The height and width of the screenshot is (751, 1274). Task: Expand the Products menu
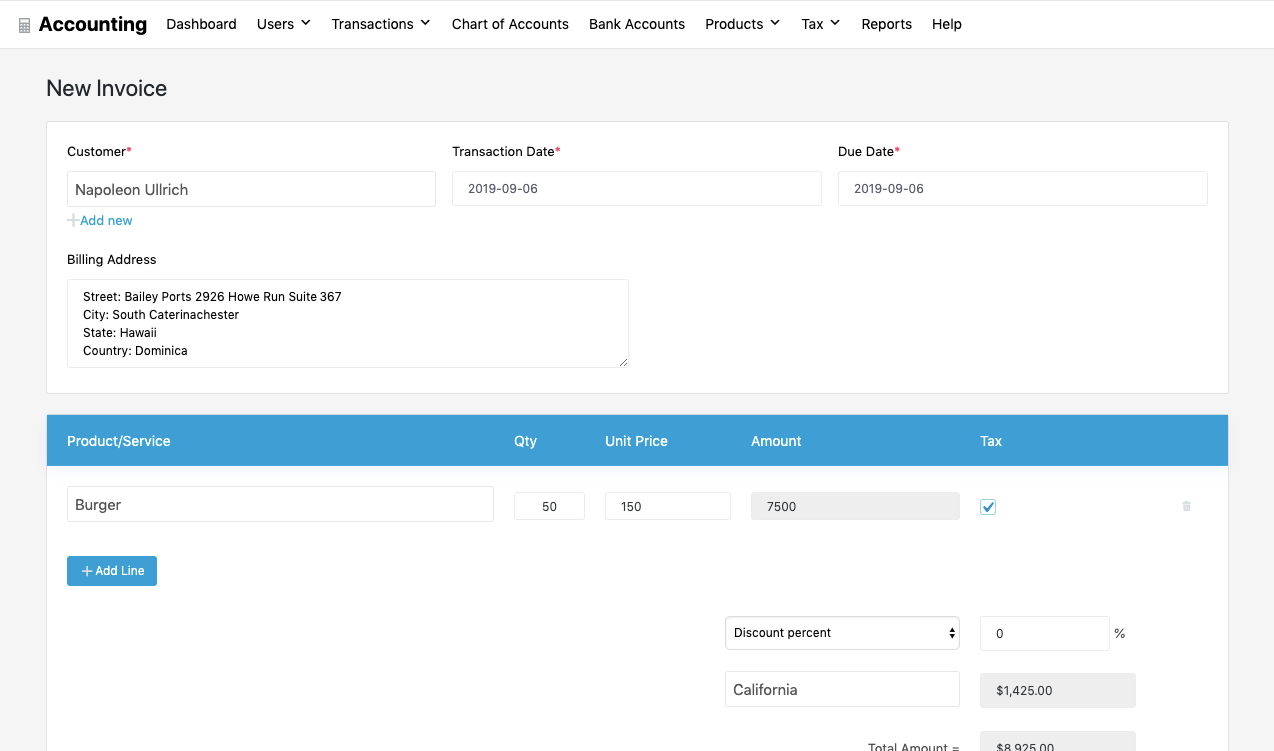point(741,23)
